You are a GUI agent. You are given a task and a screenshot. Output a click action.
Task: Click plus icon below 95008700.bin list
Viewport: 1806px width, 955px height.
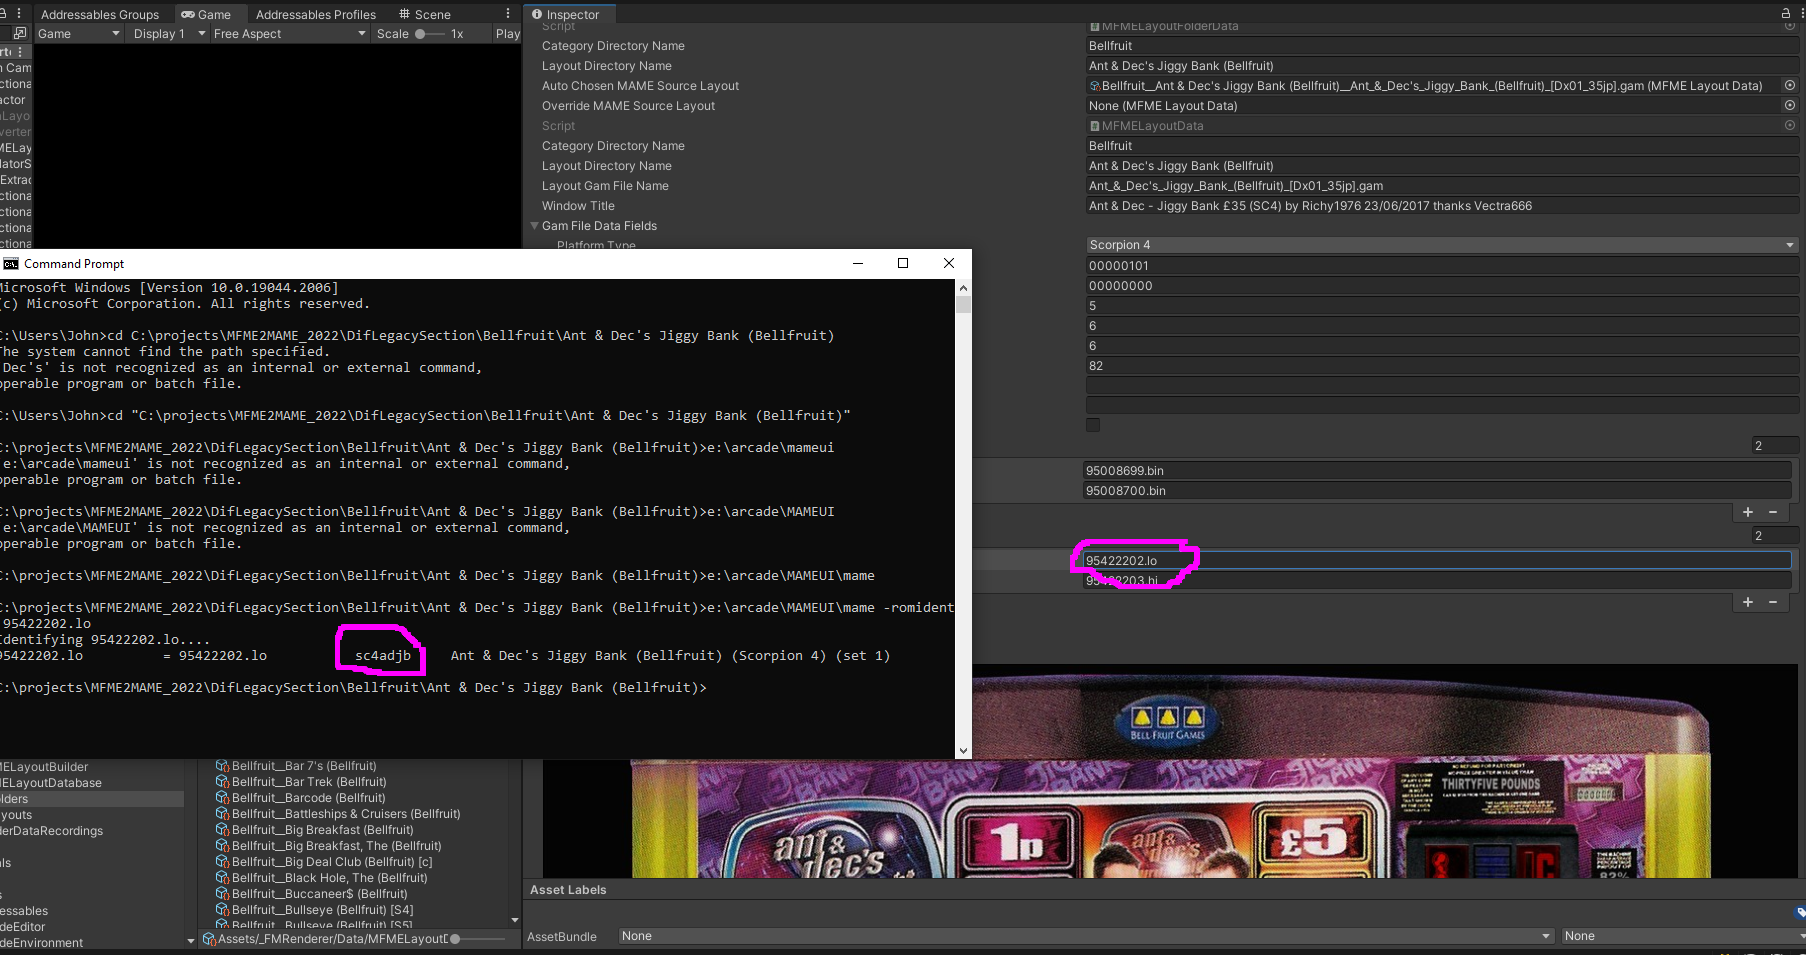tap(1748, 512)
